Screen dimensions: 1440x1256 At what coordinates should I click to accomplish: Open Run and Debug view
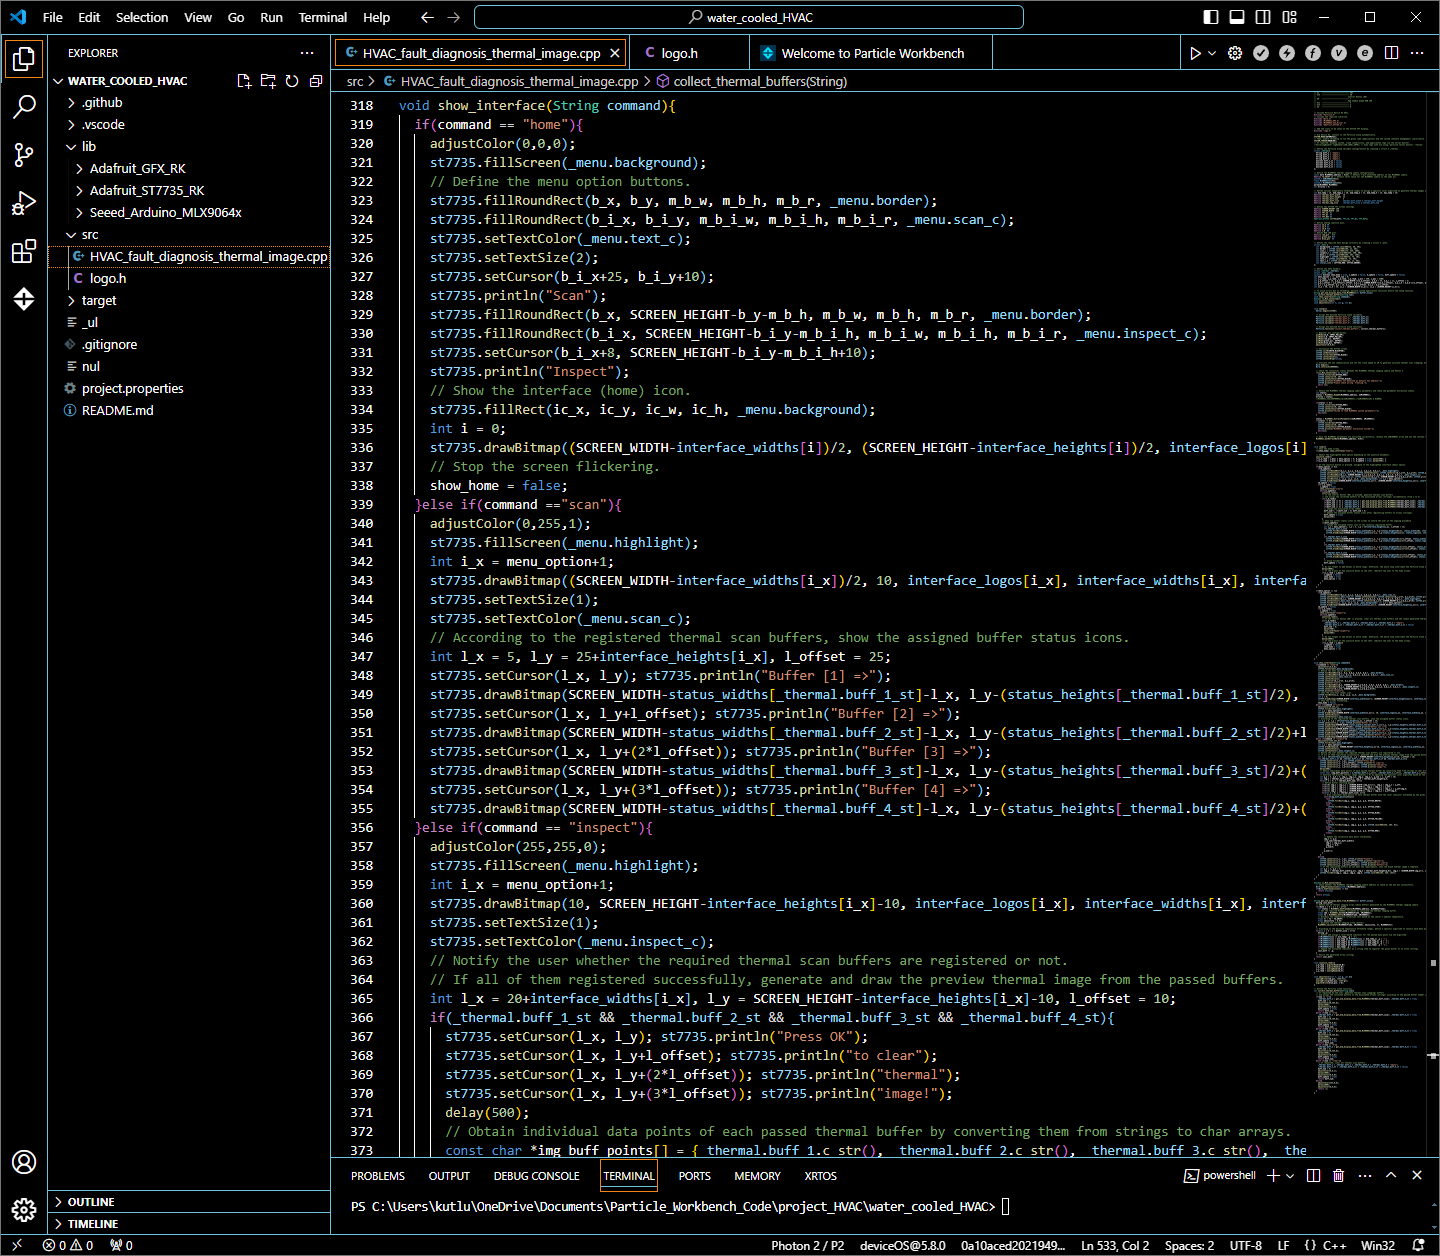click(24, 203)
